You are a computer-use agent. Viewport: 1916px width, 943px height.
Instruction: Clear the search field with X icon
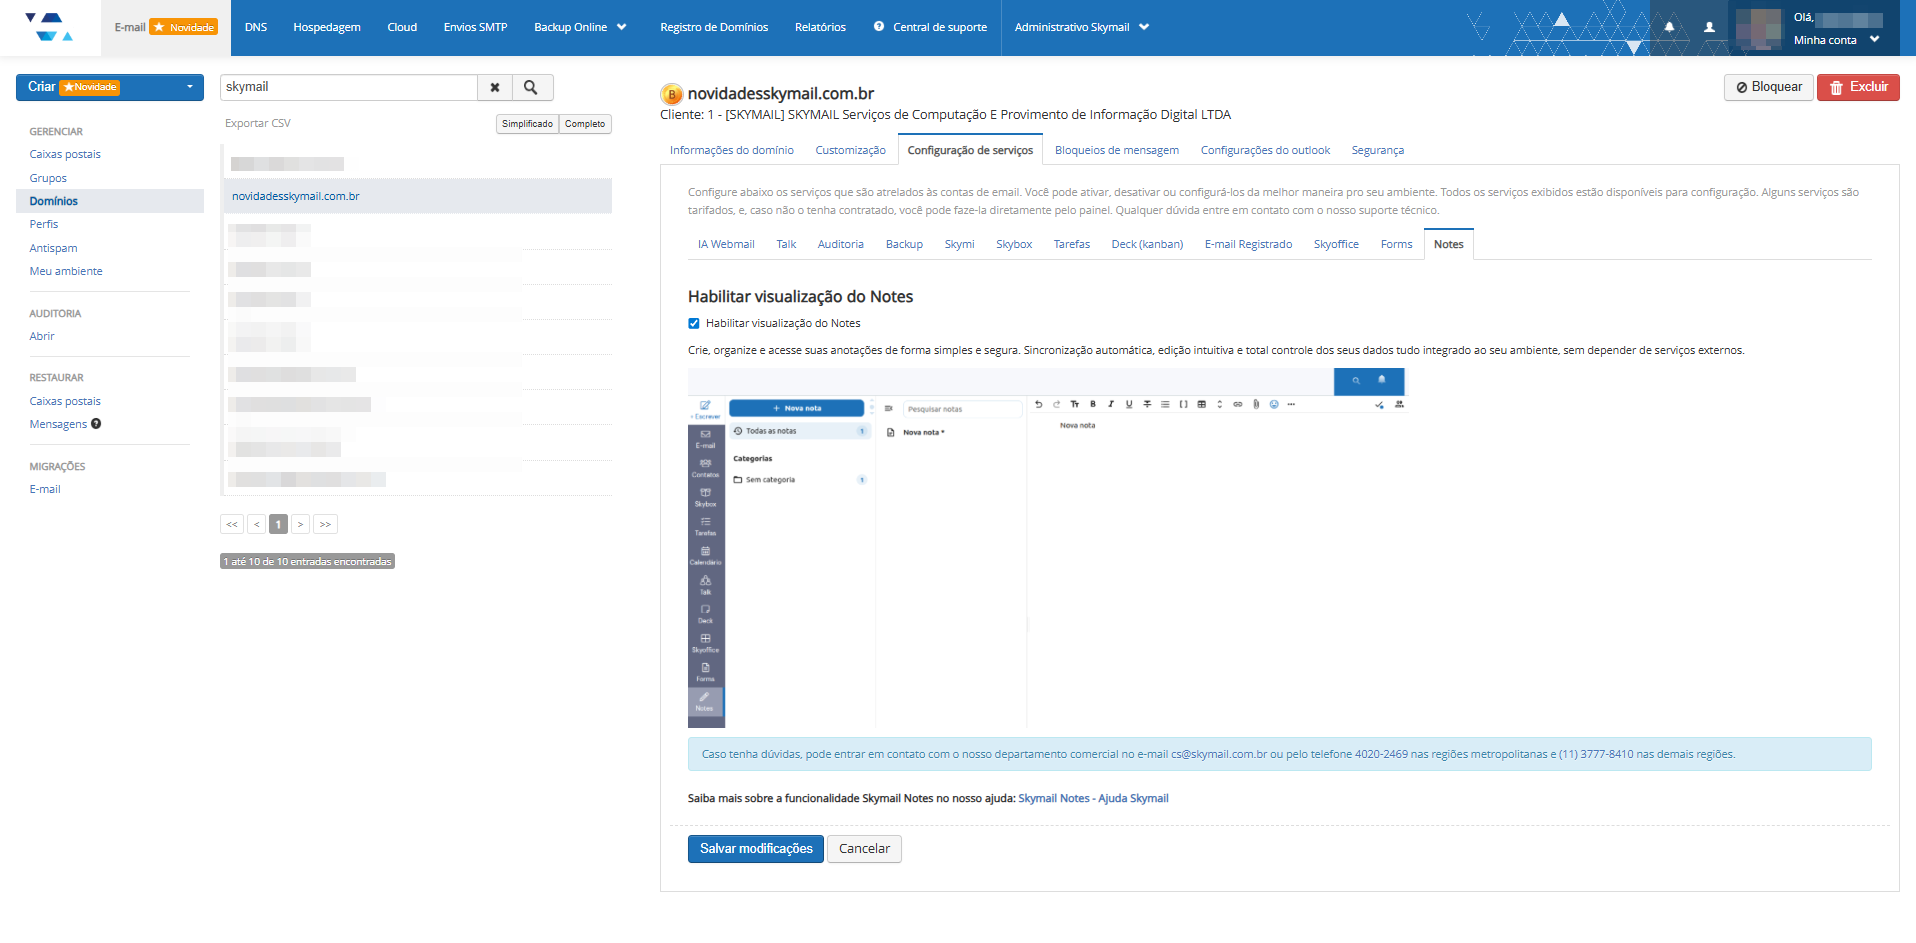click(495, 88)
